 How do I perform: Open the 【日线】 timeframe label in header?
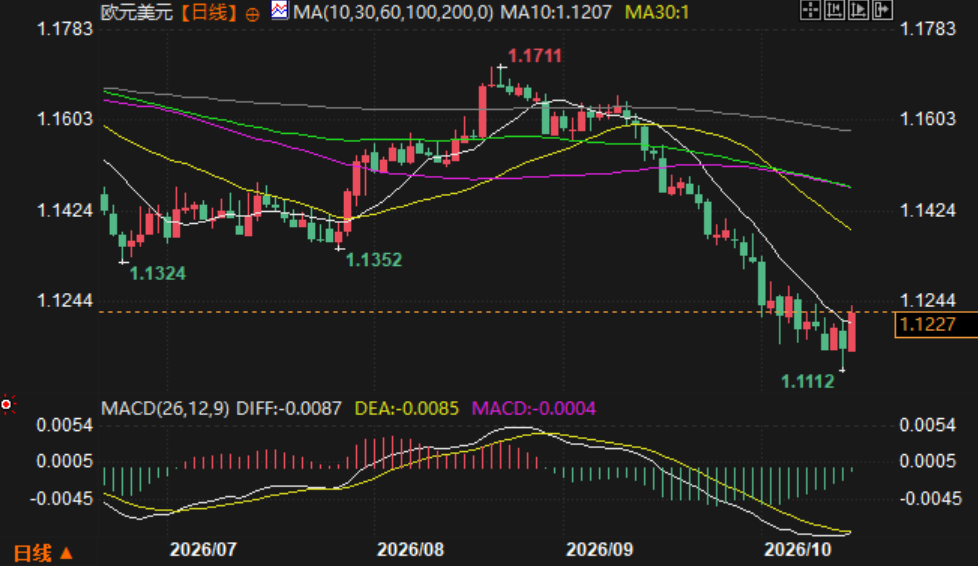click(209, 12)
